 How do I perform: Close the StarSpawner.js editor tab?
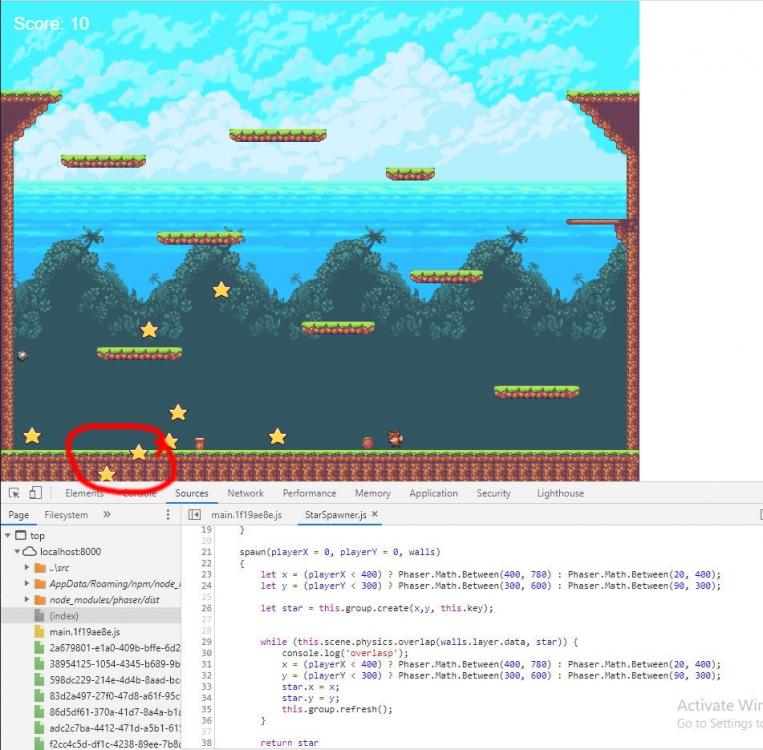(x=375, y=514)
